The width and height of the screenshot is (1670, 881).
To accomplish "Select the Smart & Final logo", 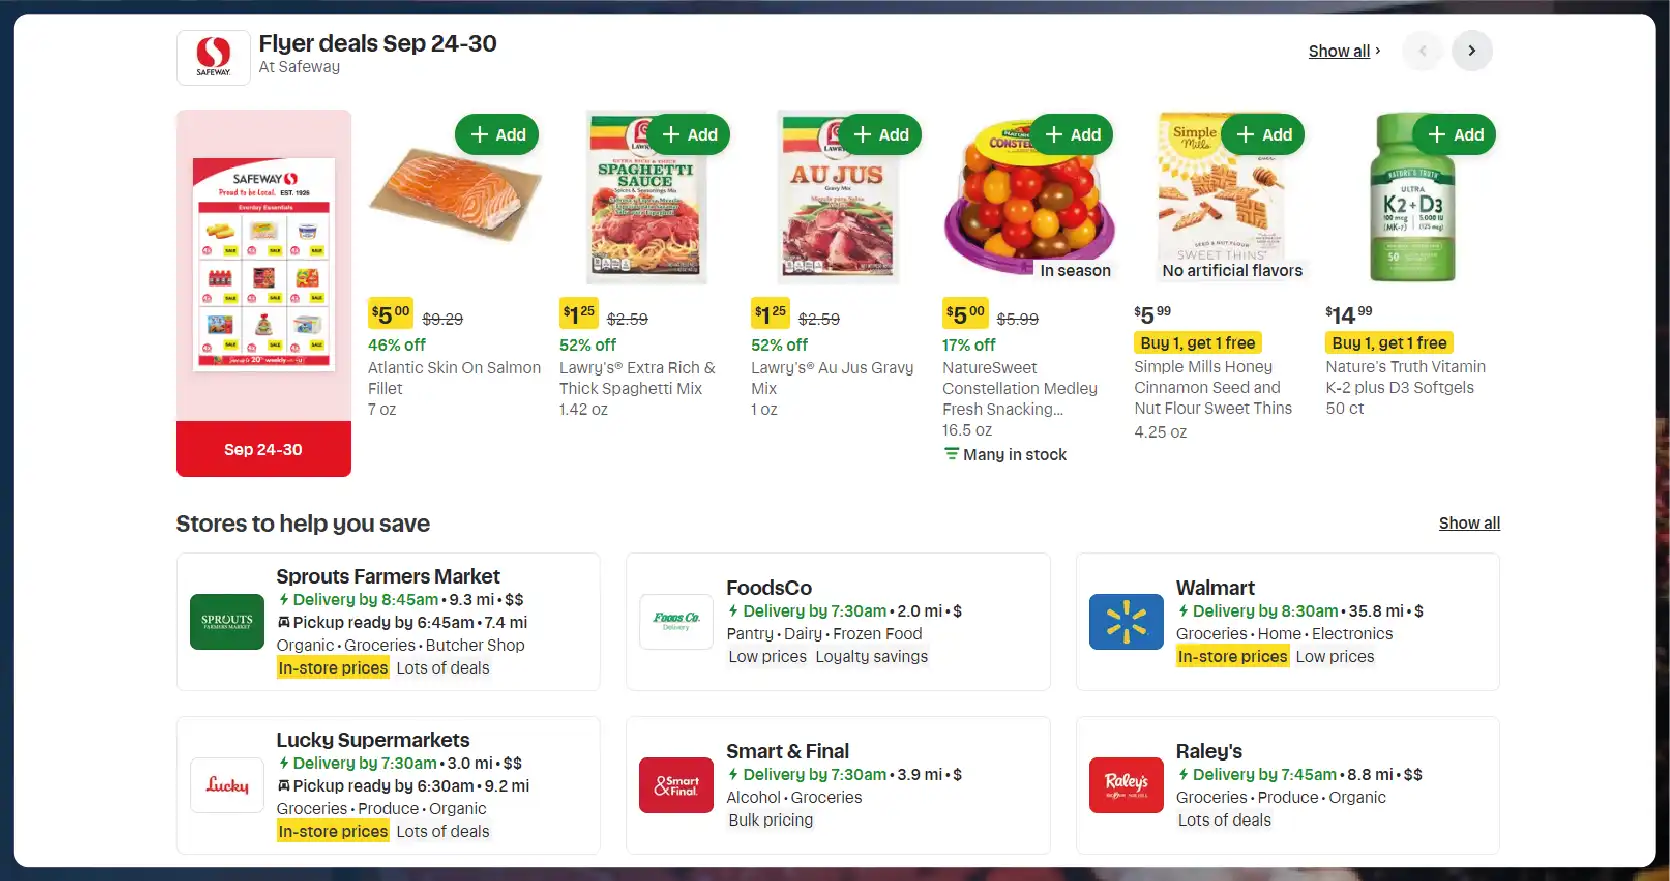I will point(676,785).
